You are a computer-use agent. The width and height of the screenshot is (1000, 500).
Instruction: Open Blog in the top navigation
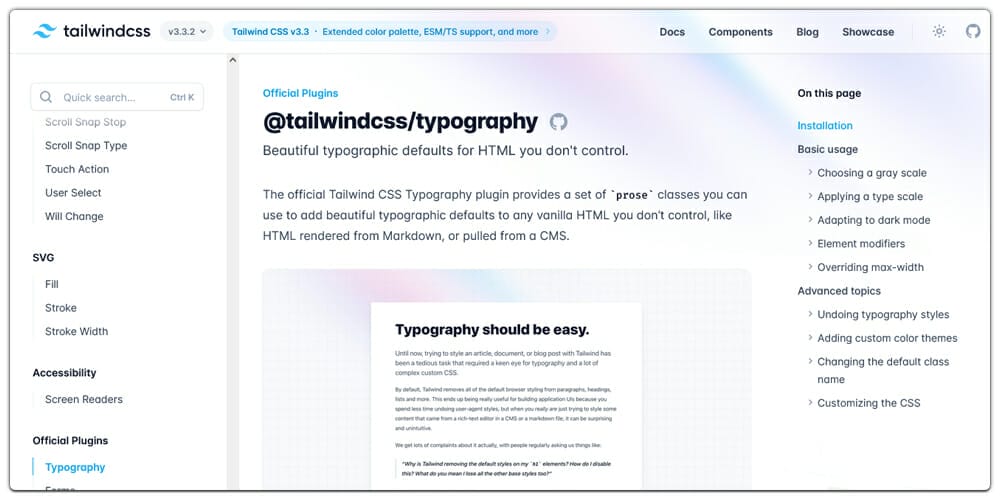click(807, 32)
